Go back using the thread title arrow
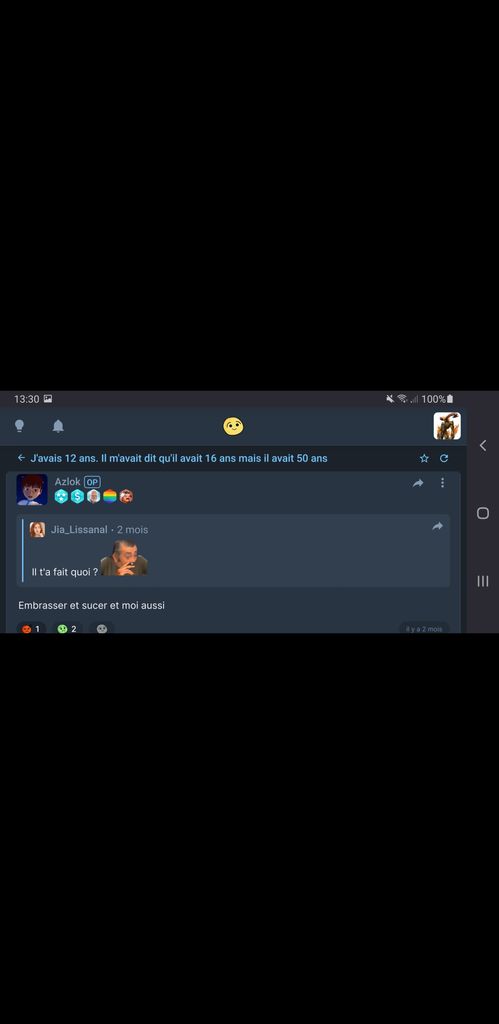This screenshot has height=1024, width=499. click(22, 458)
